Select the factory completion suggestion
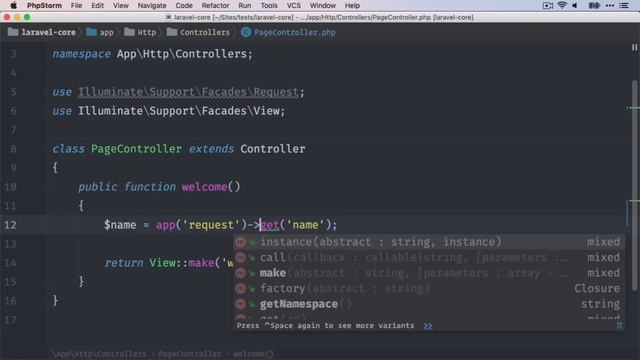The image size is (640, 360). click(x=429, y=289)
